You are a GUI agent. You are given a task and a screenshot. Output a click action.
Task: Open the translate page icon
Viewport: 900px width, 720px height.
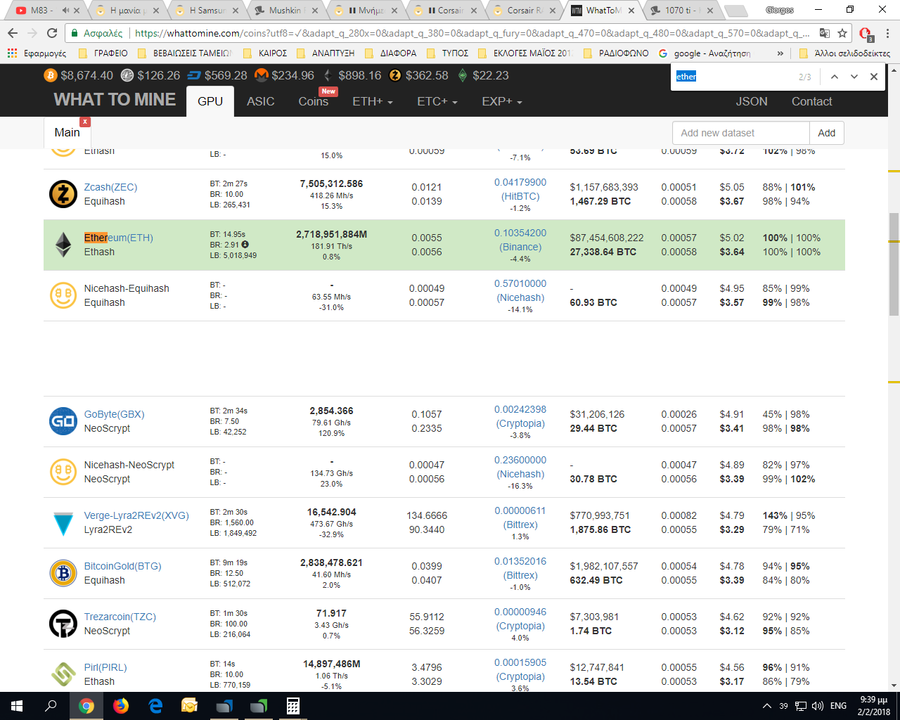pyautogui.click(x=824, y=33)
